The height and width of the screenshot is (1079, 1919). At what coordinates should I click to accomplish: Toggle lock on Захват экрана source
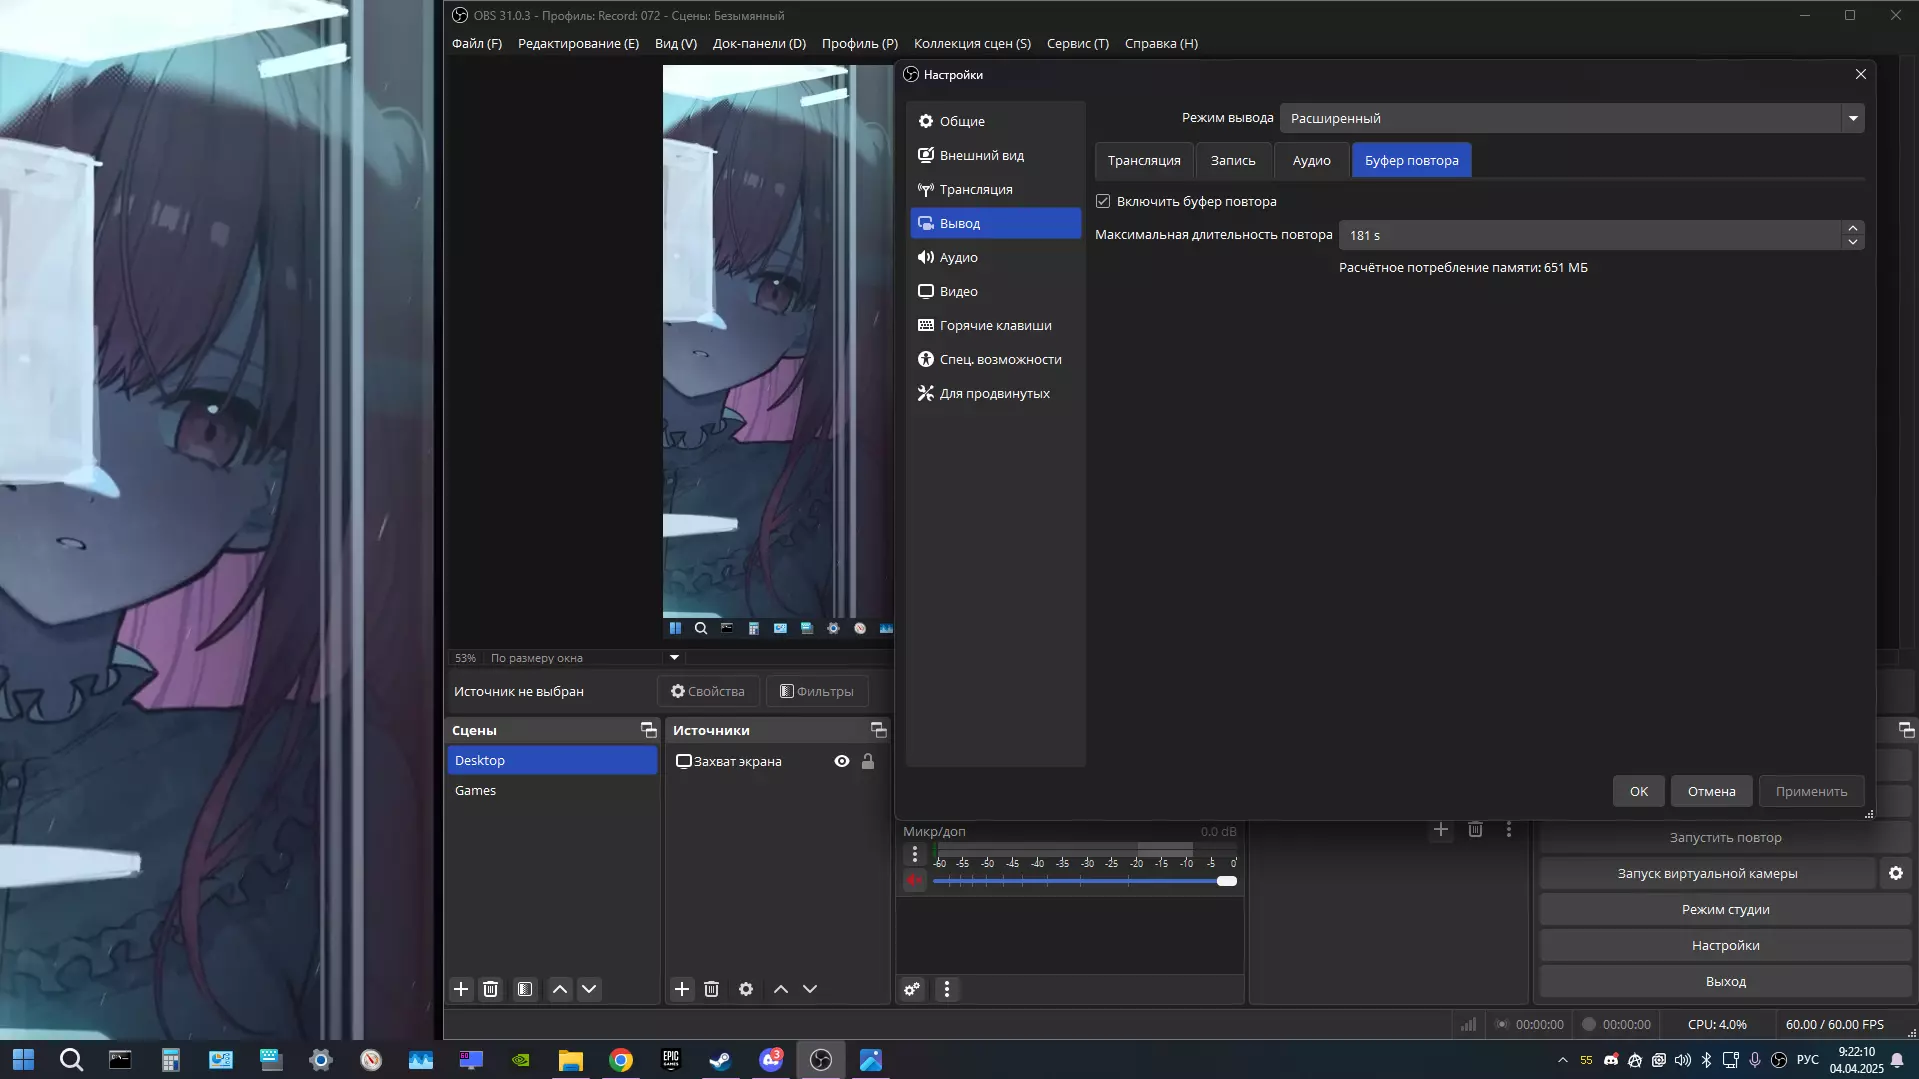point(868,761)
